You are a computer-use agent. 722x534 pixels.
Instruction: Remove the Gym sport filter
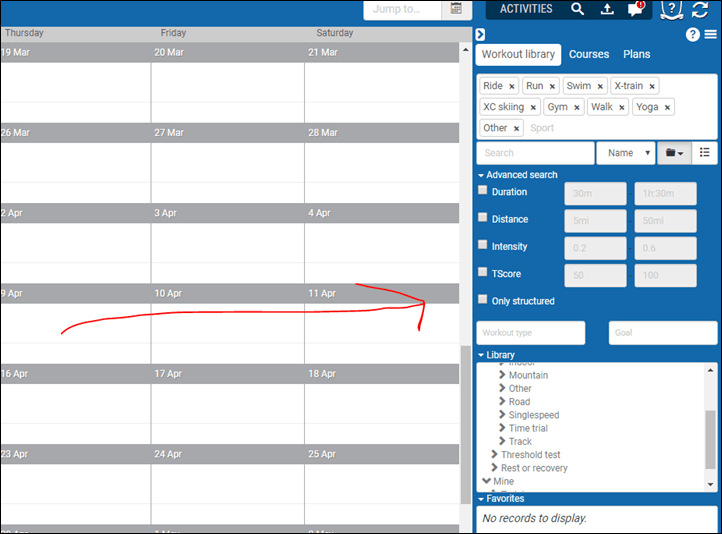coord(576,108)
